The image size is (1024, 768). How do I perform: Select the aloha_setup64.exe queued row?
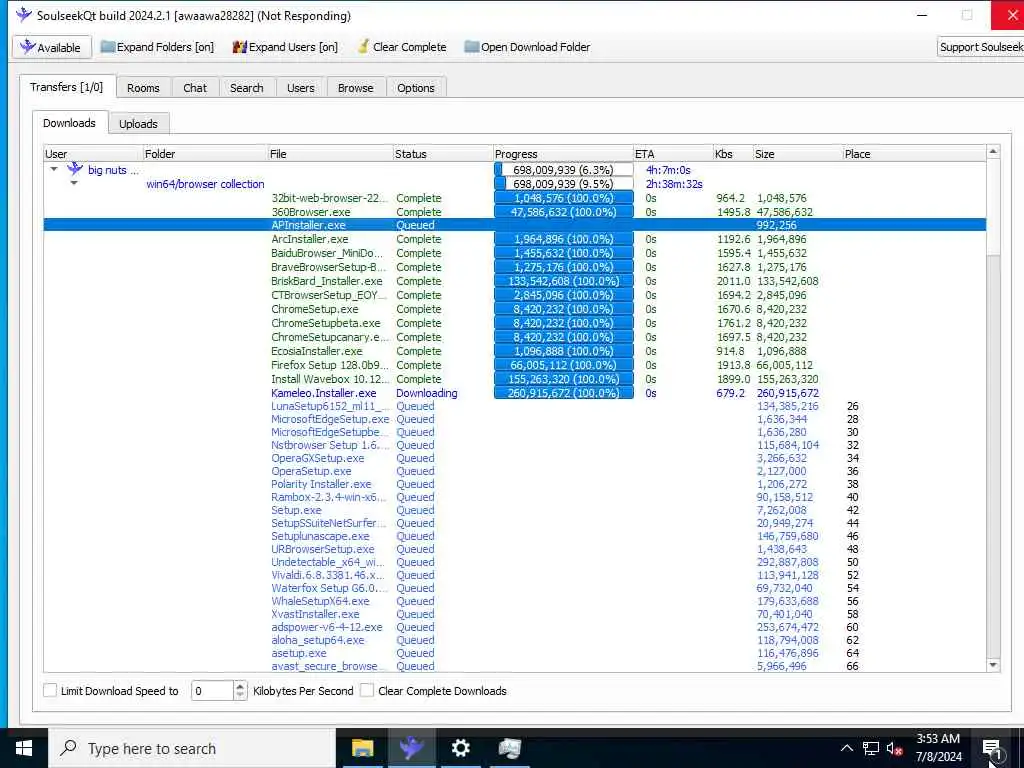coord(515,640)
